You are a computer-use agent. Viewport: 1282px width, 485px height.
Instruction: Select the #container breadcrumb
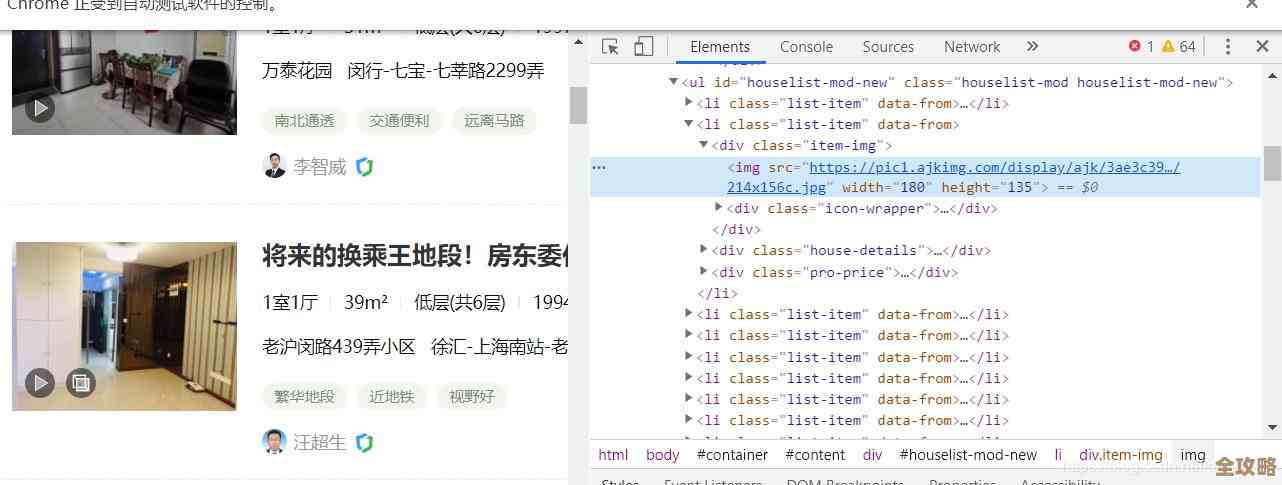point(732,454)
